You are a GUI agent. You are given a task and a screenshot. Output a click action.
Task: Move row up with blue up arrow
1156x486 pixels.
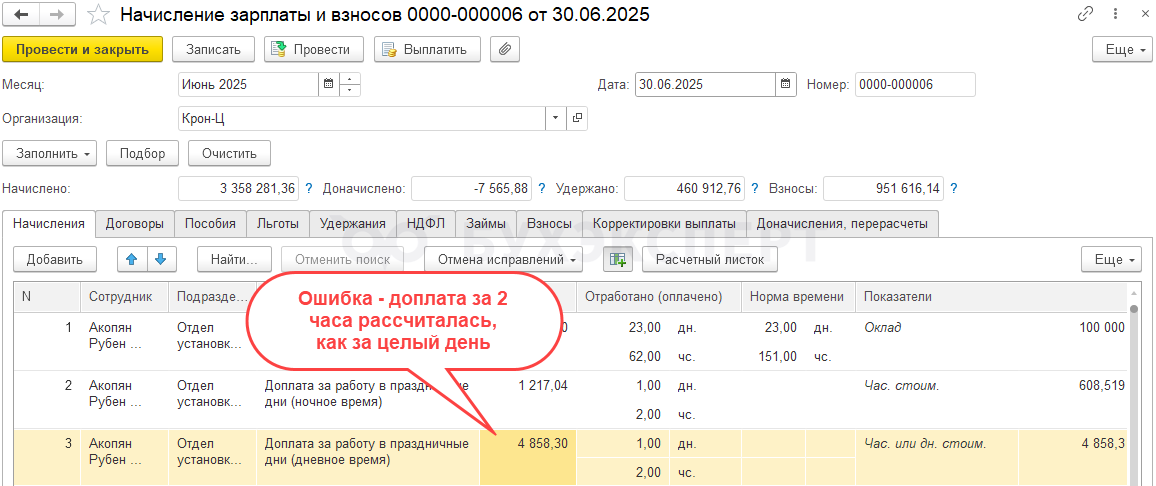(132, 260)
